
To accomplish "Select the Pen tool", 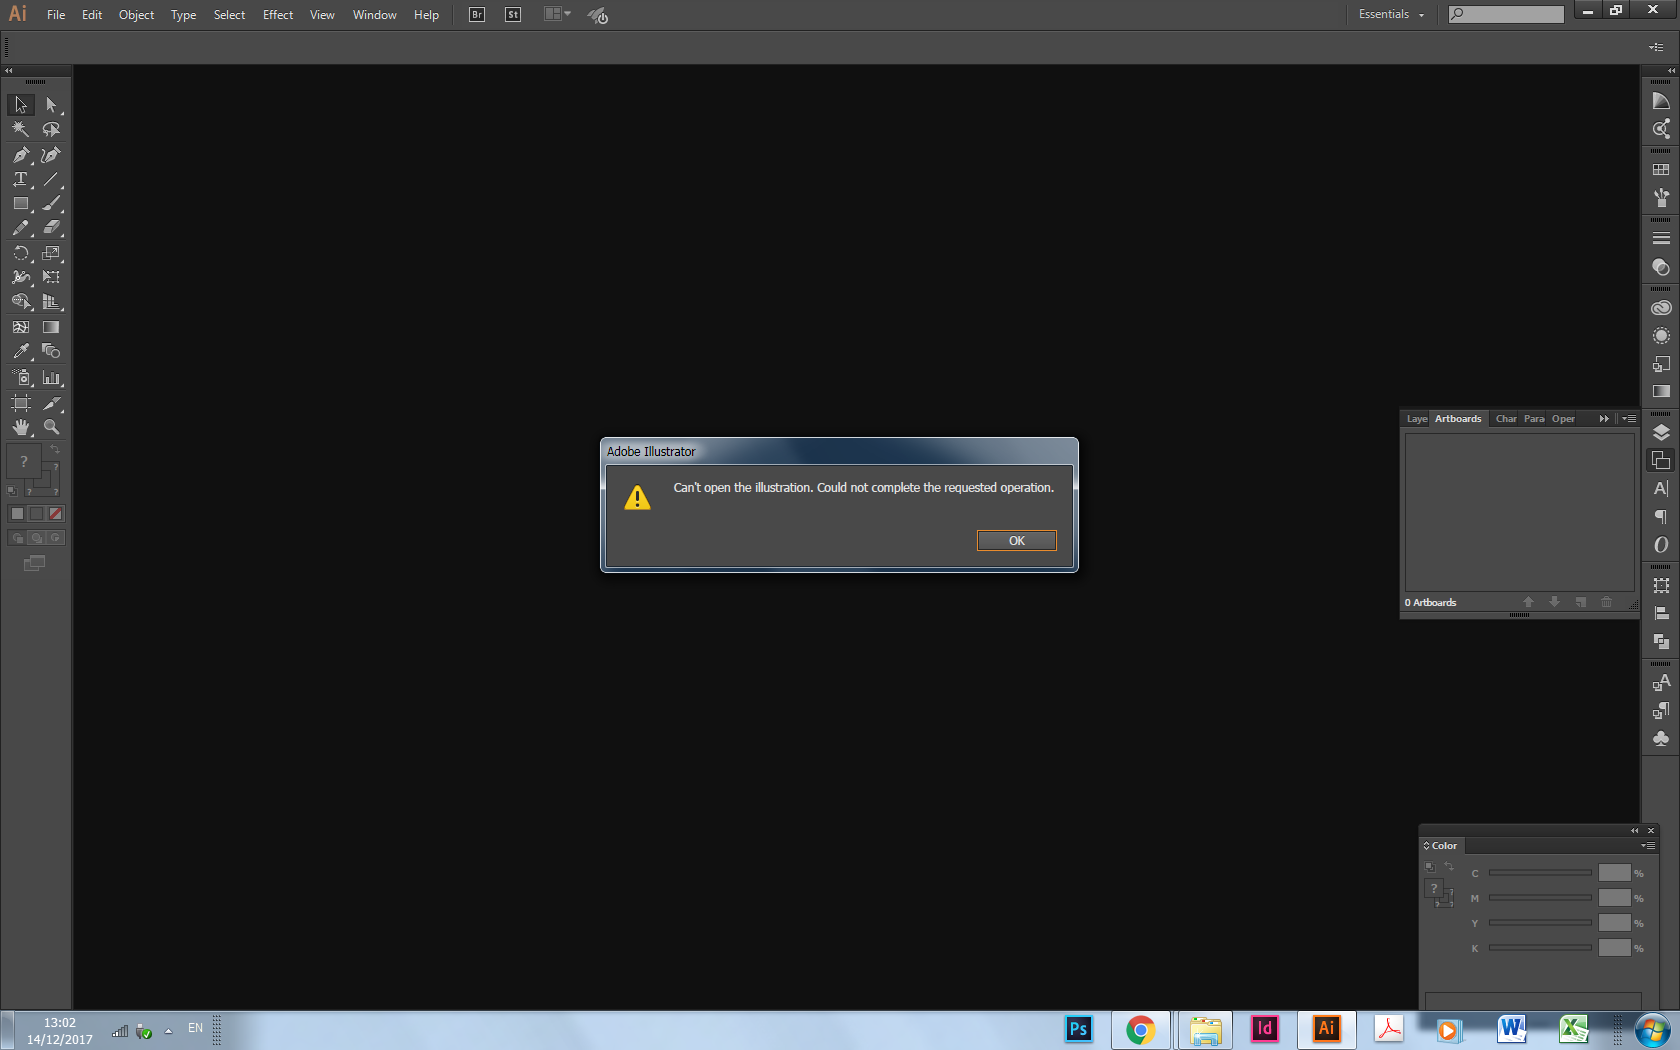I will click(21, 155).
